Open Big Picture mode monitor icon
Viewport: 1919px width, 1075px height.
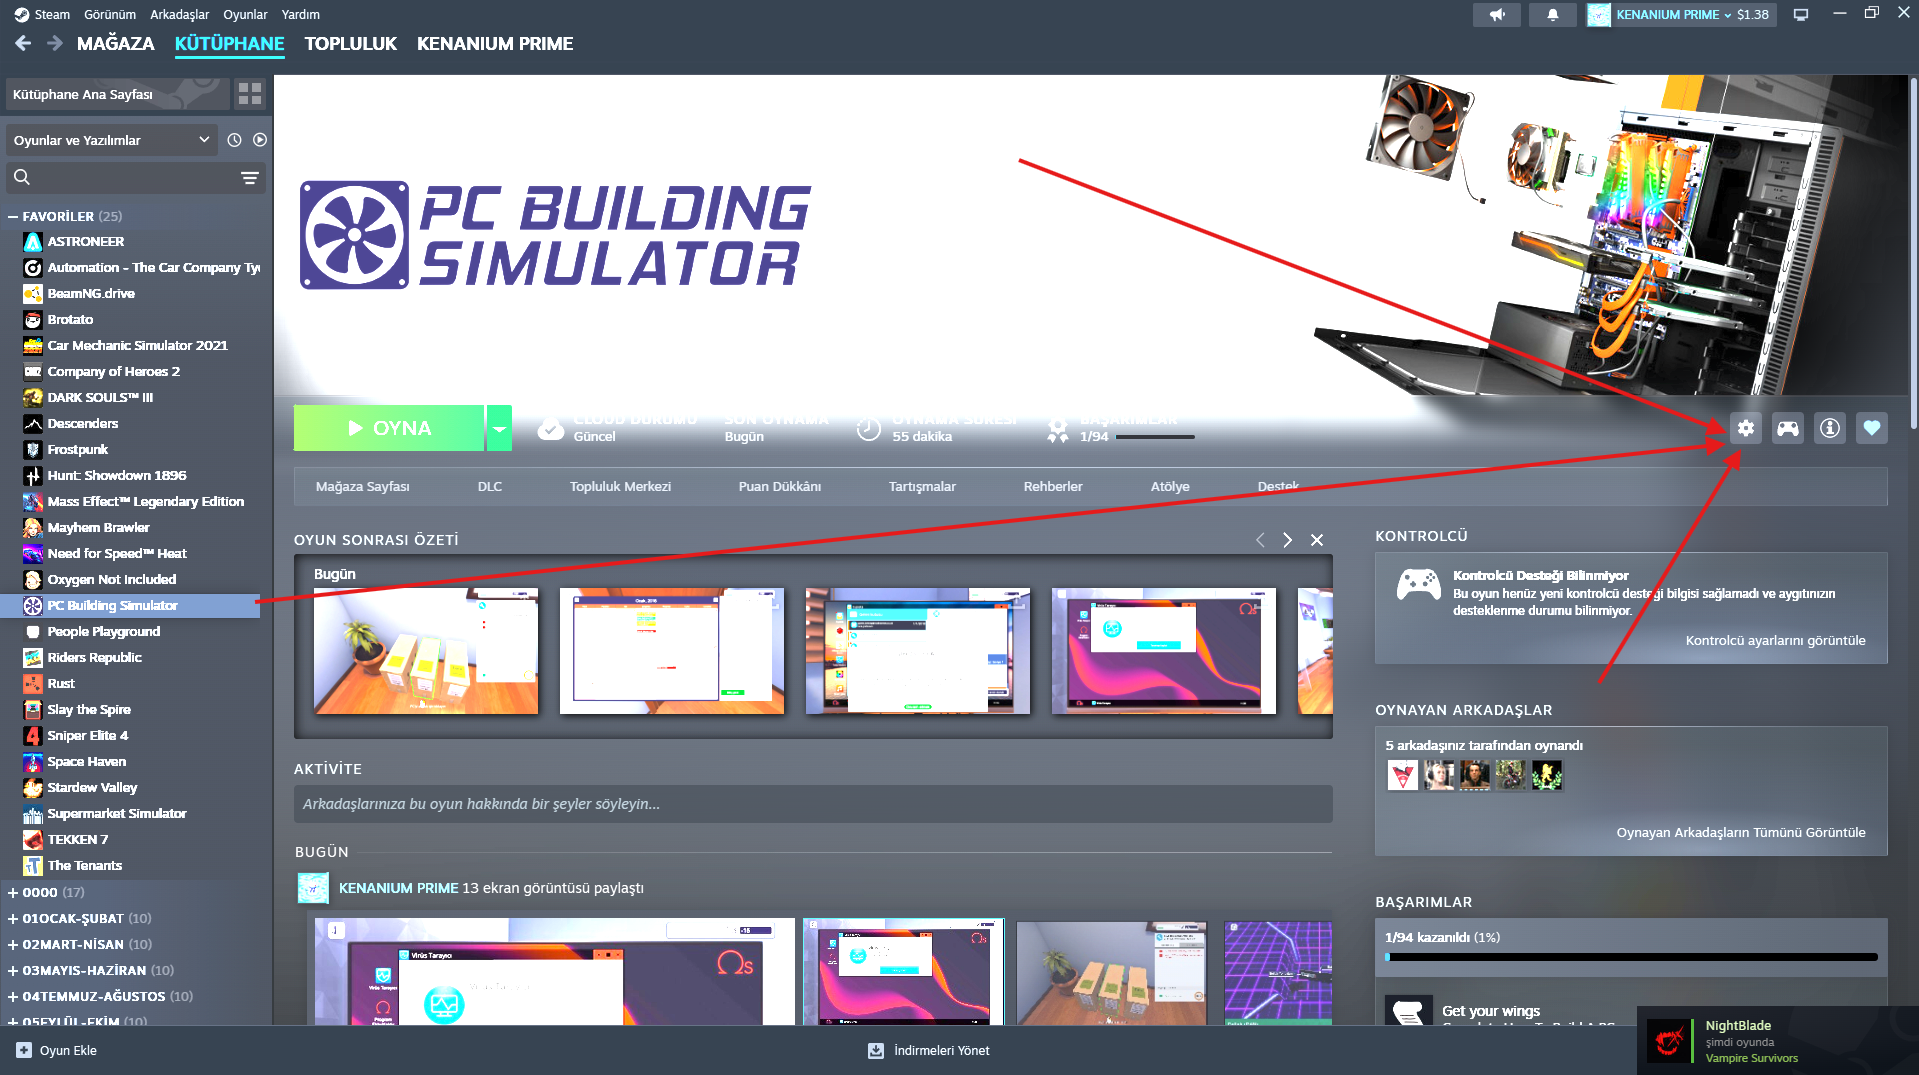tap(1801, 15)
